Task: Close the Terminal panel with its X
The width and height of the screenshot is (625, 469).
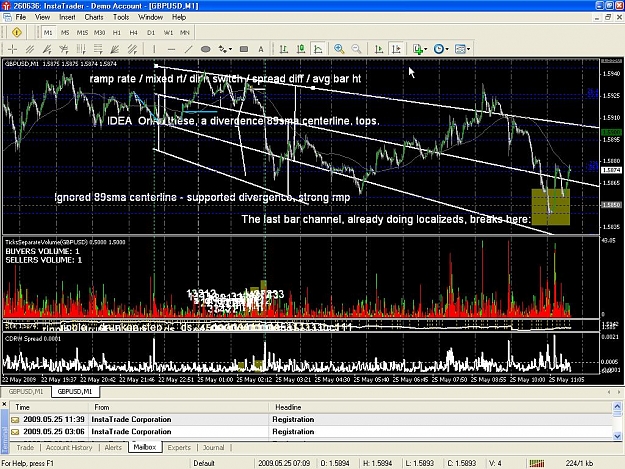Action: tap(4, 404)
